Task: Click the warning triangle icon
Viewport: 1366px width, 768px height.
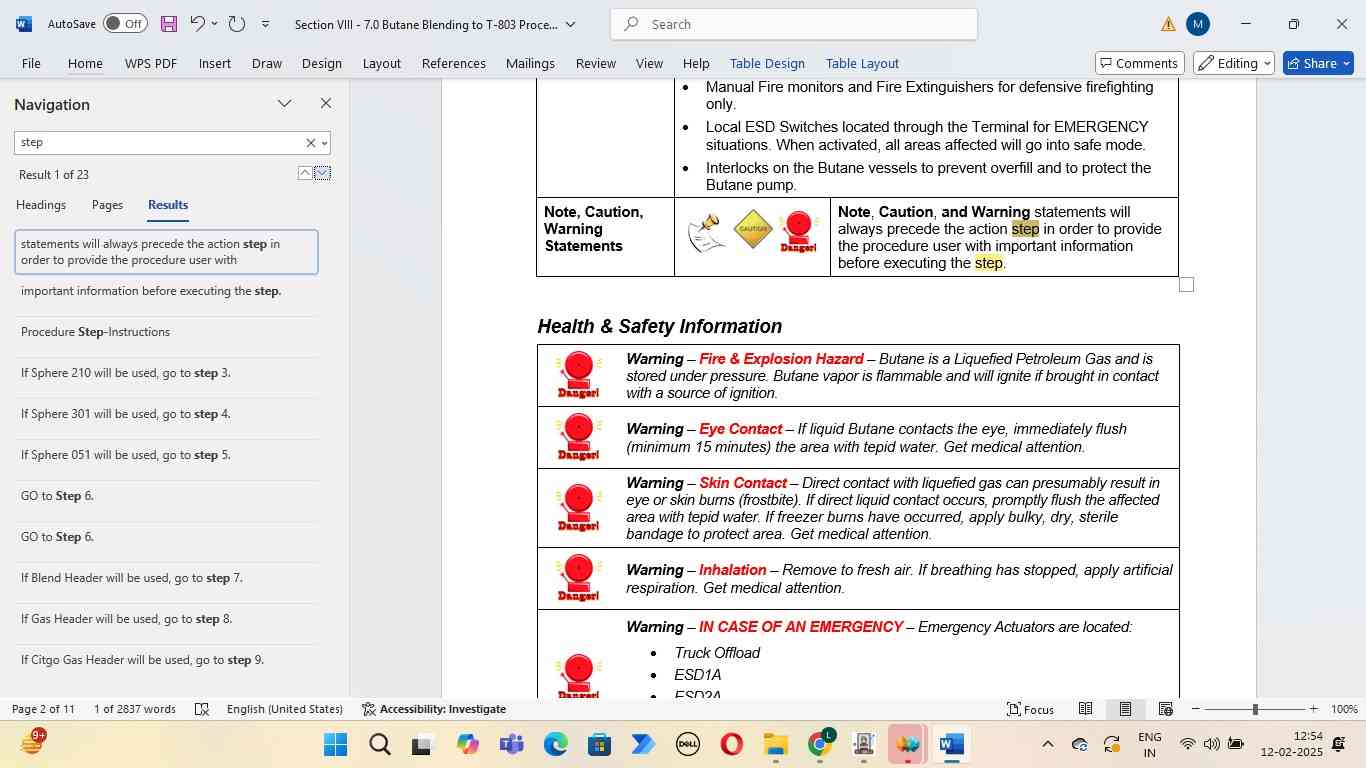Action: (x=1168, y=24)
